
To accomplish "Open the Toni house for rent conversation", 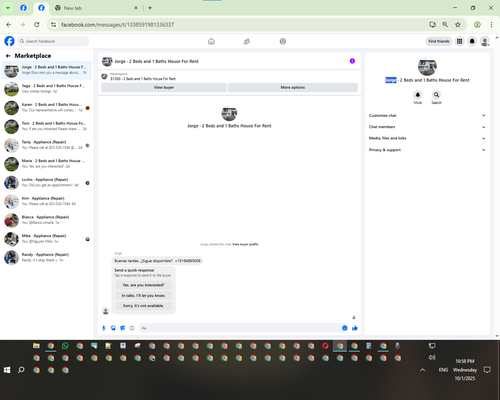I will pos(47,126).
